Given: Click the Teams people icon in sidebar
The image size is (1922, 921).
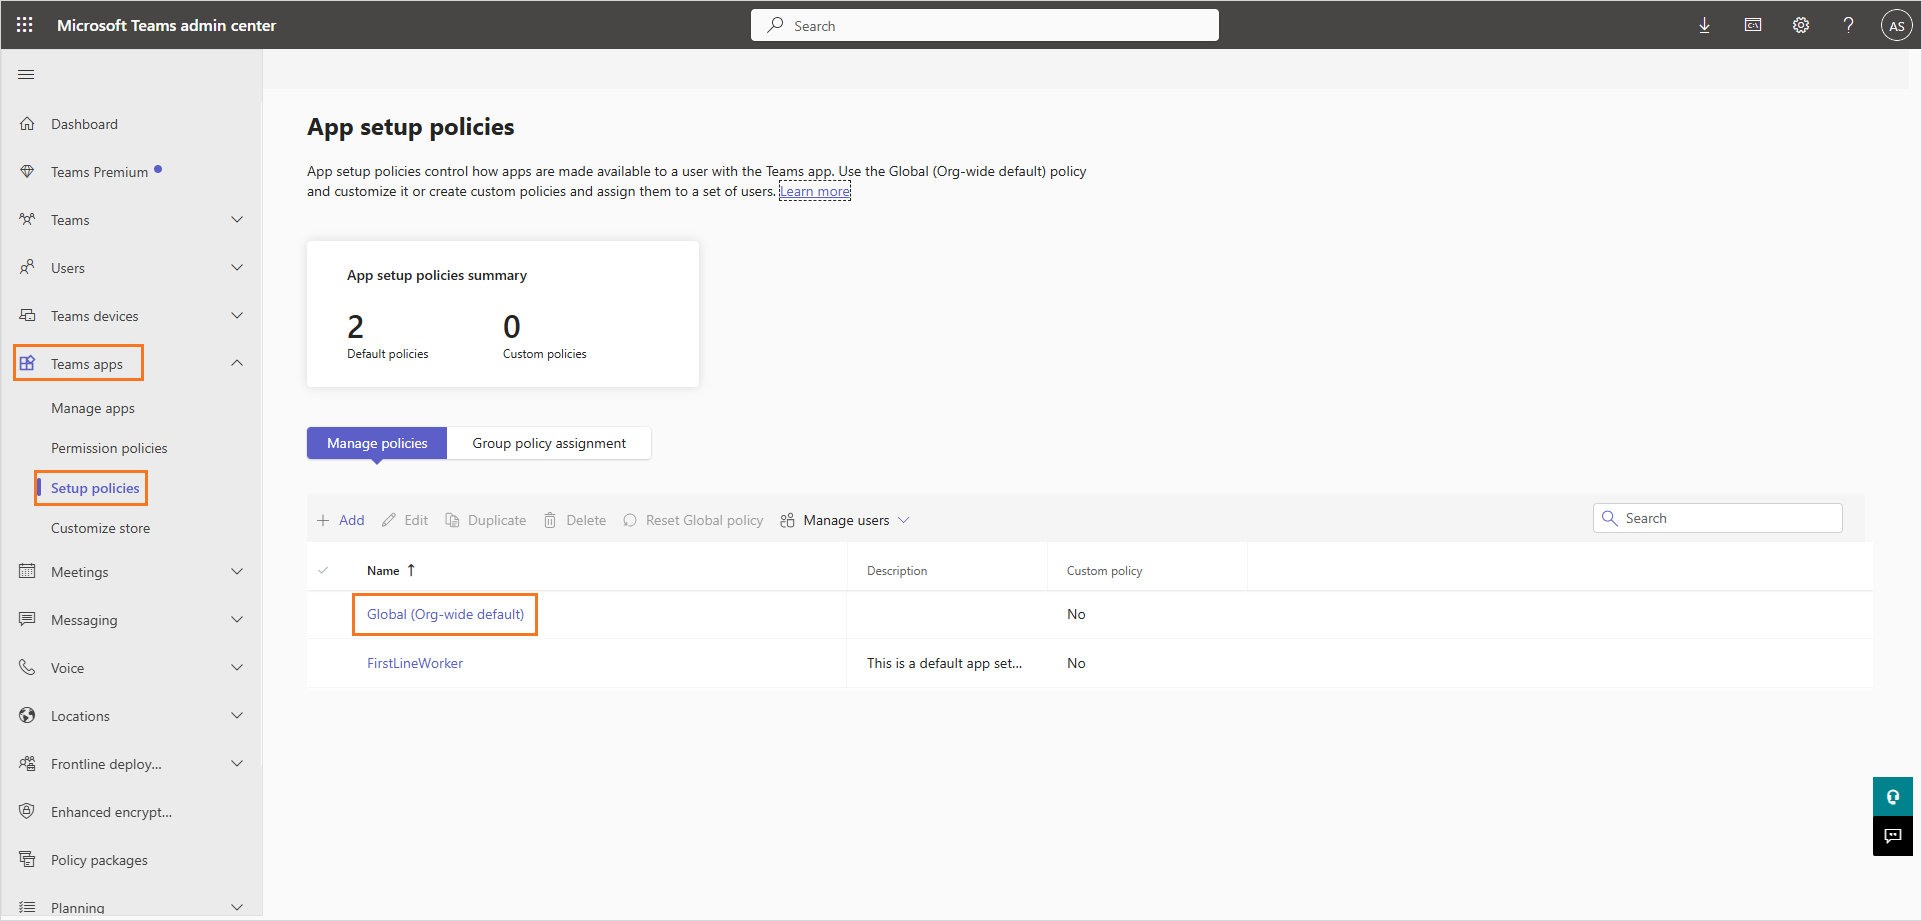Looking at the screenshot, I should 27,220.
